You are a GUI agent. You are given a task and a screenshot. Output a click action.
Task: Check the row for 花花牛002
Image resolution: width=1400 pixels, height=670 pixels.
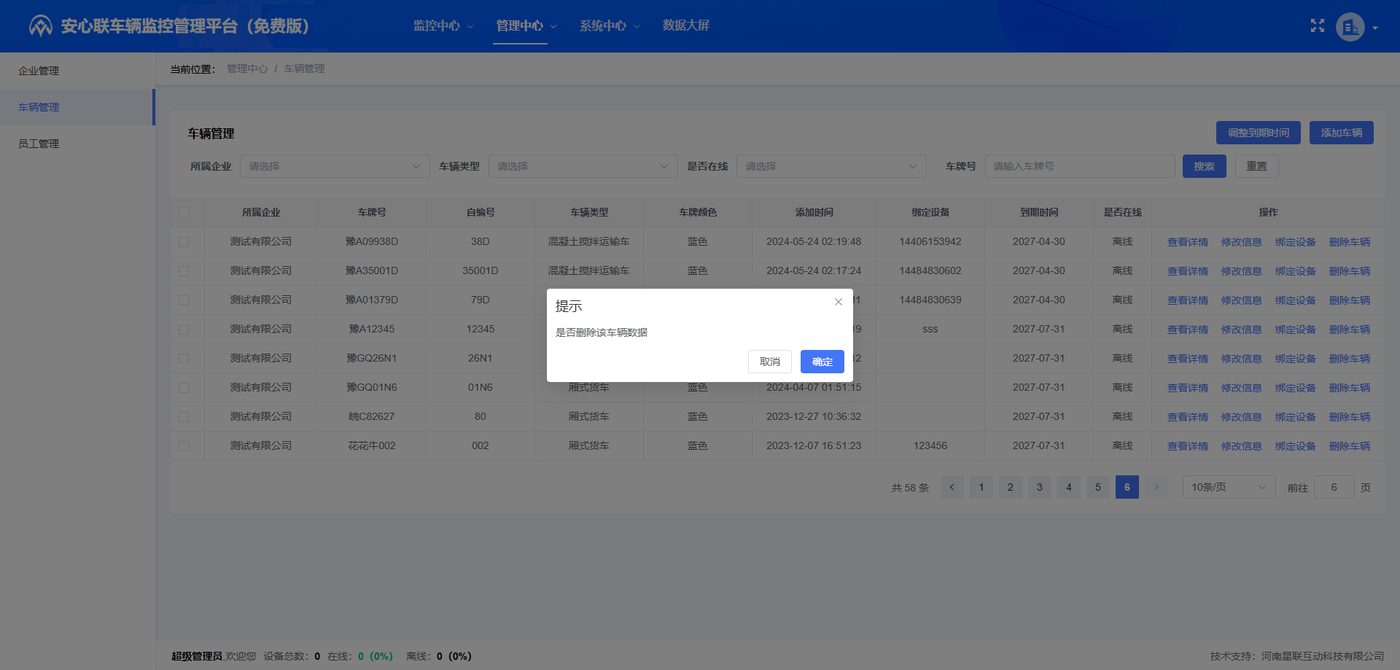183,446
